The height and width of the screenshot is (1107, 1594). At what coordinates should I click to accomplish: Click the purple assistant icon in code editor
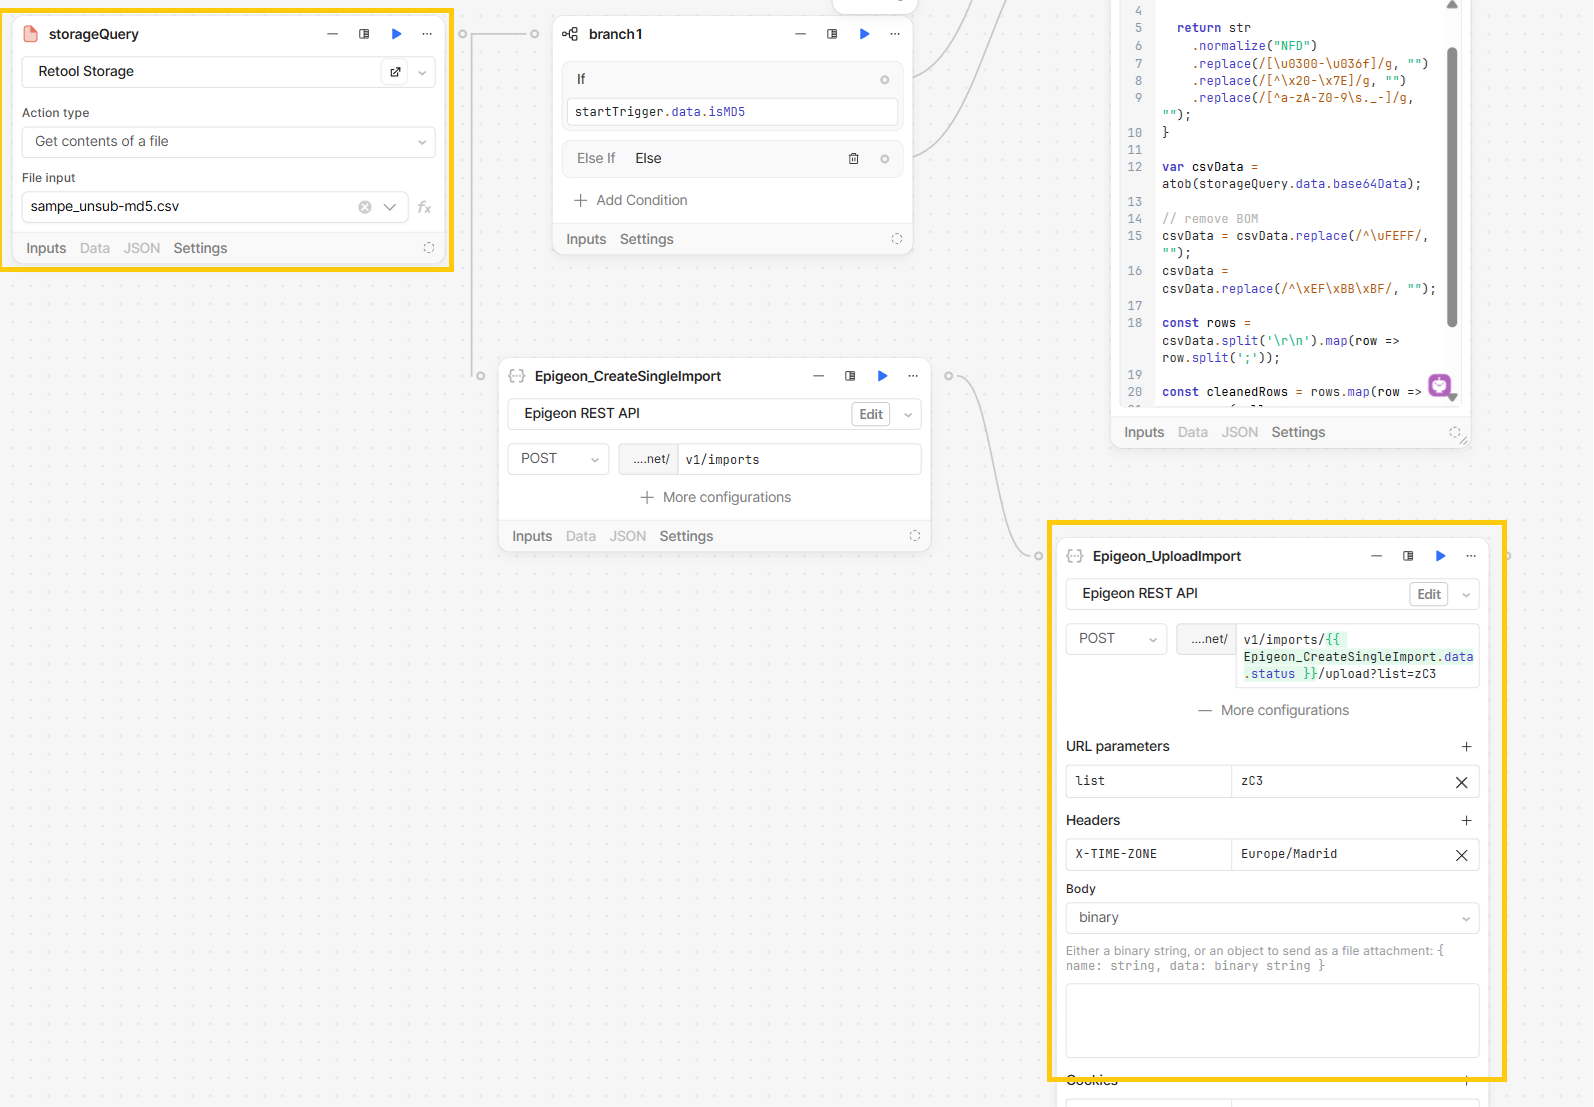point(1440,385)
